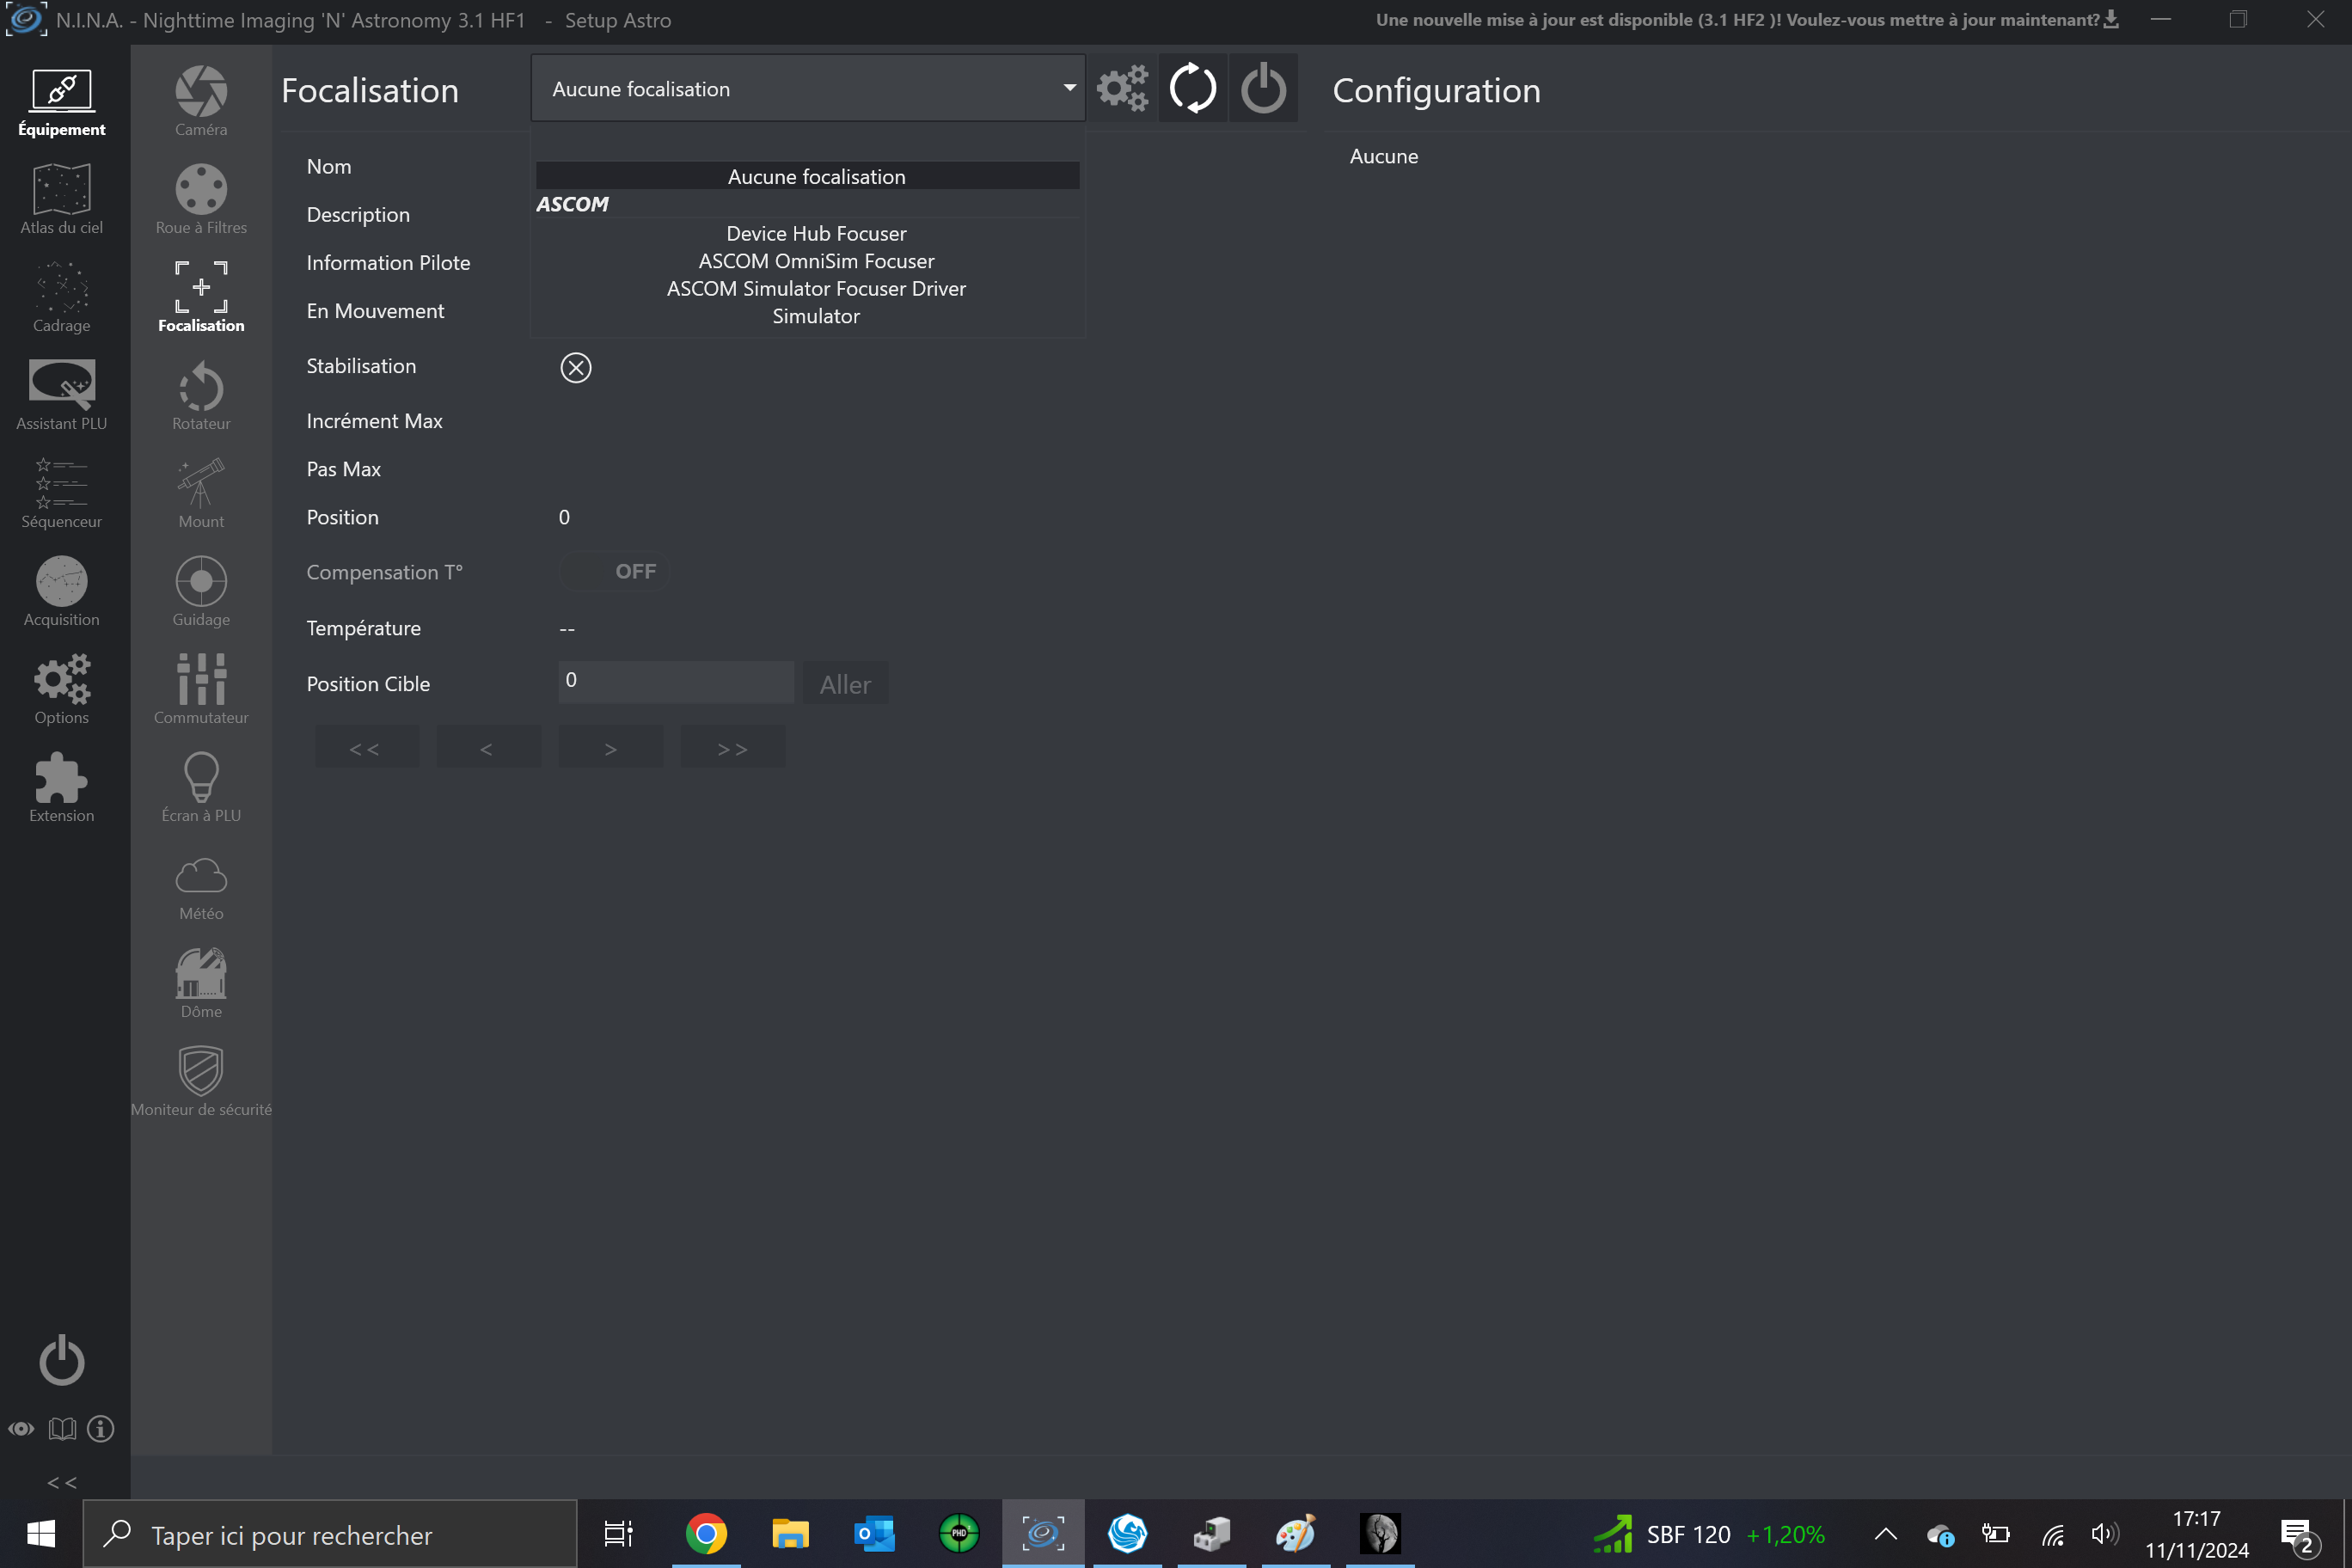Go to the Options tab
The width and height of the screenshot is (2352, 1568).
pos(61,689)
